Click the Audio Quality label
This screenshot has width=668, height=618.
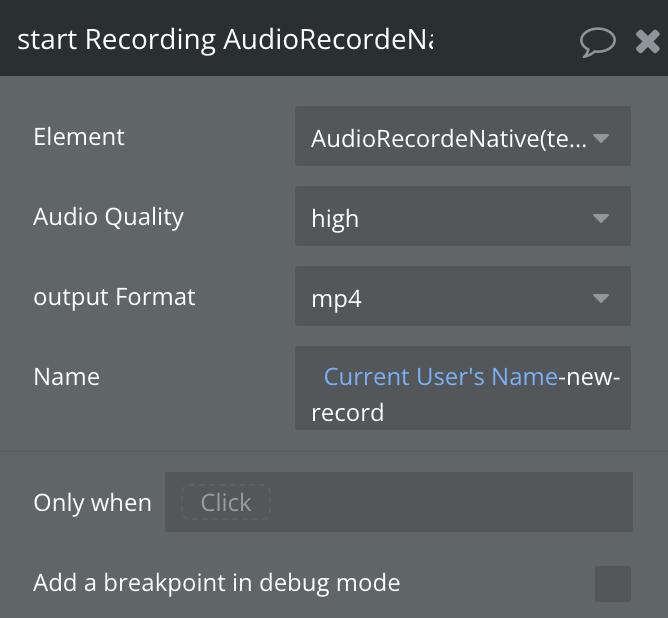(x=108, y=217)
